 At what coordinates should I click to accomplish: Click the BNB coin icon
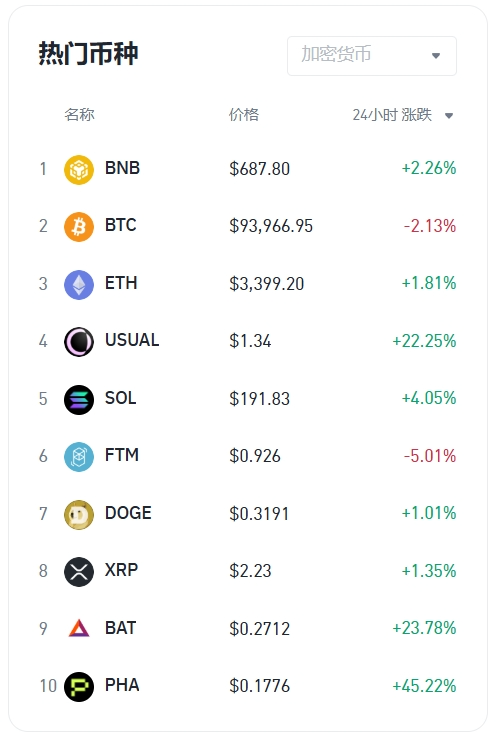tap(79, 169)
